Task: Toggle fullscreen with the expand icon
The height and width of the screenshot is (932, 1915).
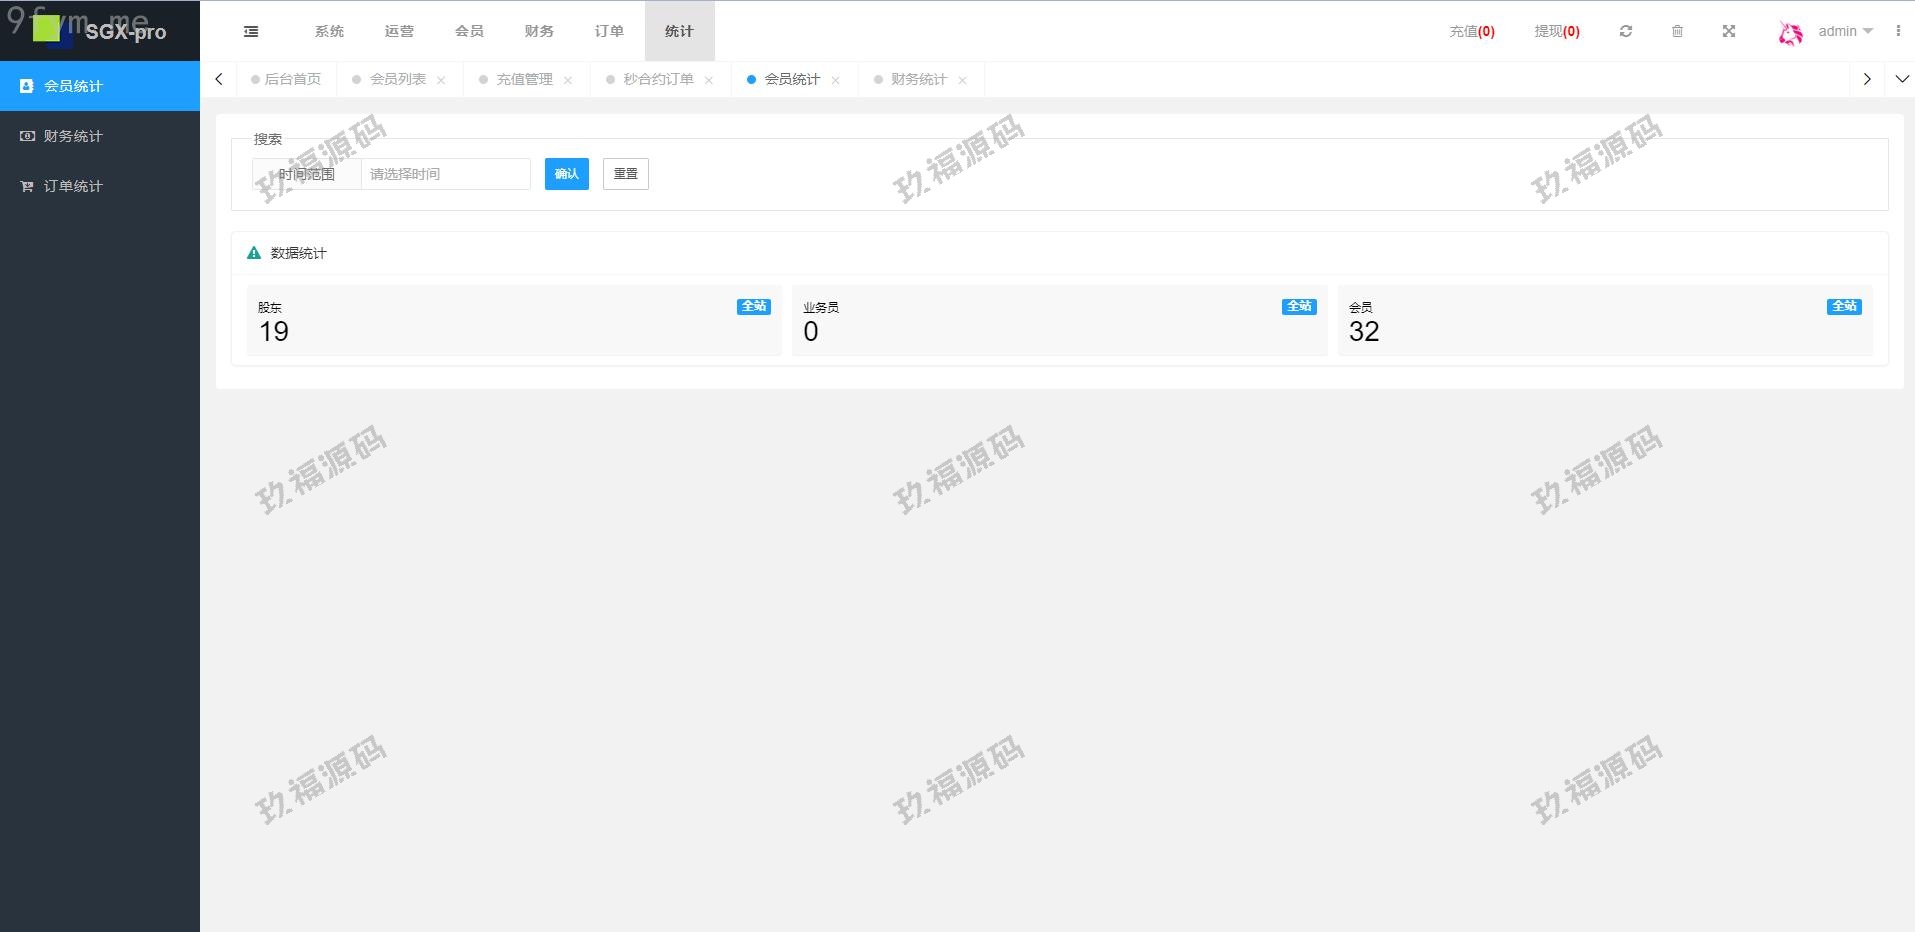Action: 1728,32
